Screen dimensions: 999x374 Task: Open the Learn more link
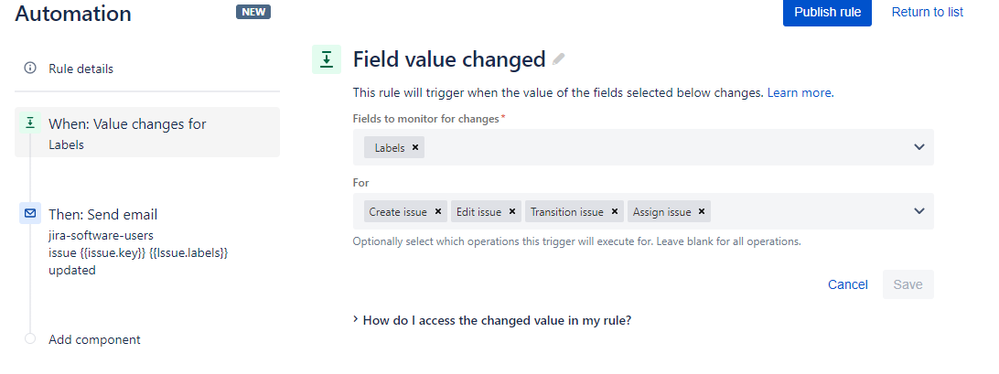click(x=800, y=93)
